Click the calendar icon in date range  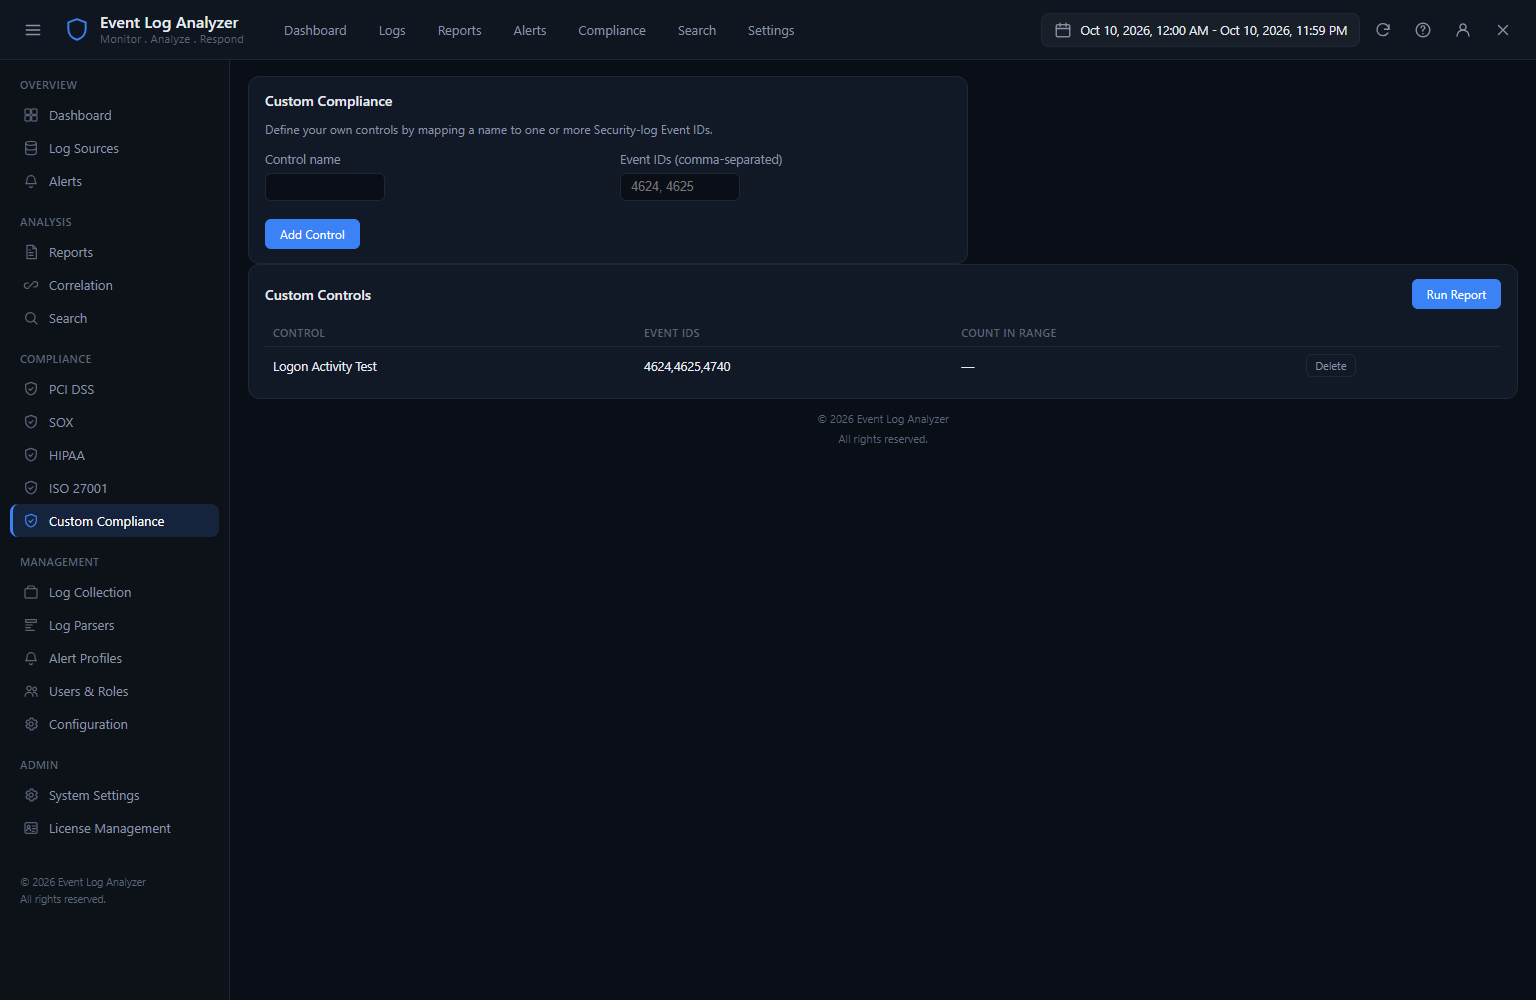coord(1063,30)
